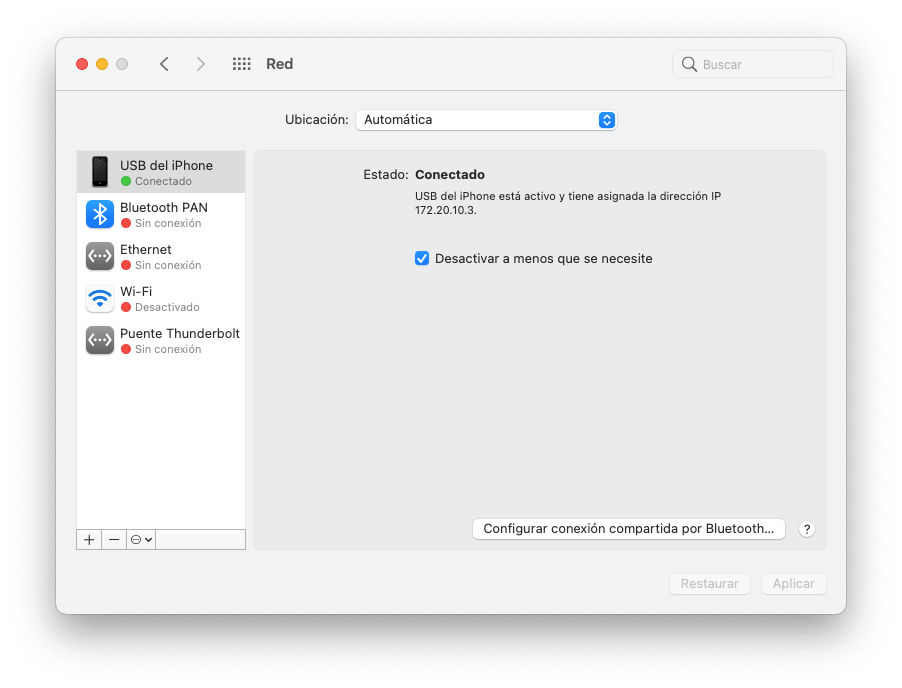This screenshot has height=688, width=902.
Task: Click the Aplicar button
Action: (793, 583)
